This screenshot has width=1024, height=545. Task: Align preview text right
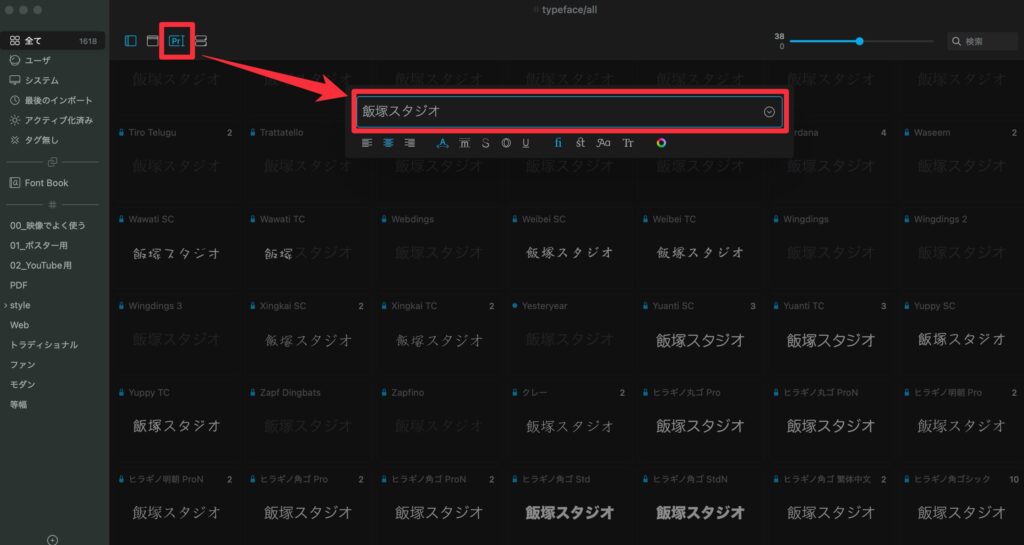click(x=410, y=143)
